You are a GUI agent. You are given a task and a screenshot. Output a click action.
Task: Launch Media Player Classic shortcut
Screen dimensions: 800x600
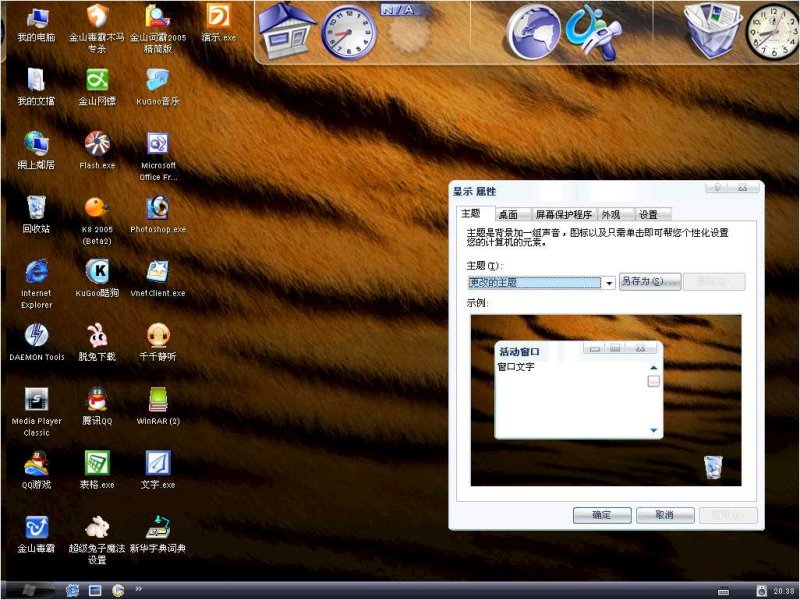click(x=37, y=400)
